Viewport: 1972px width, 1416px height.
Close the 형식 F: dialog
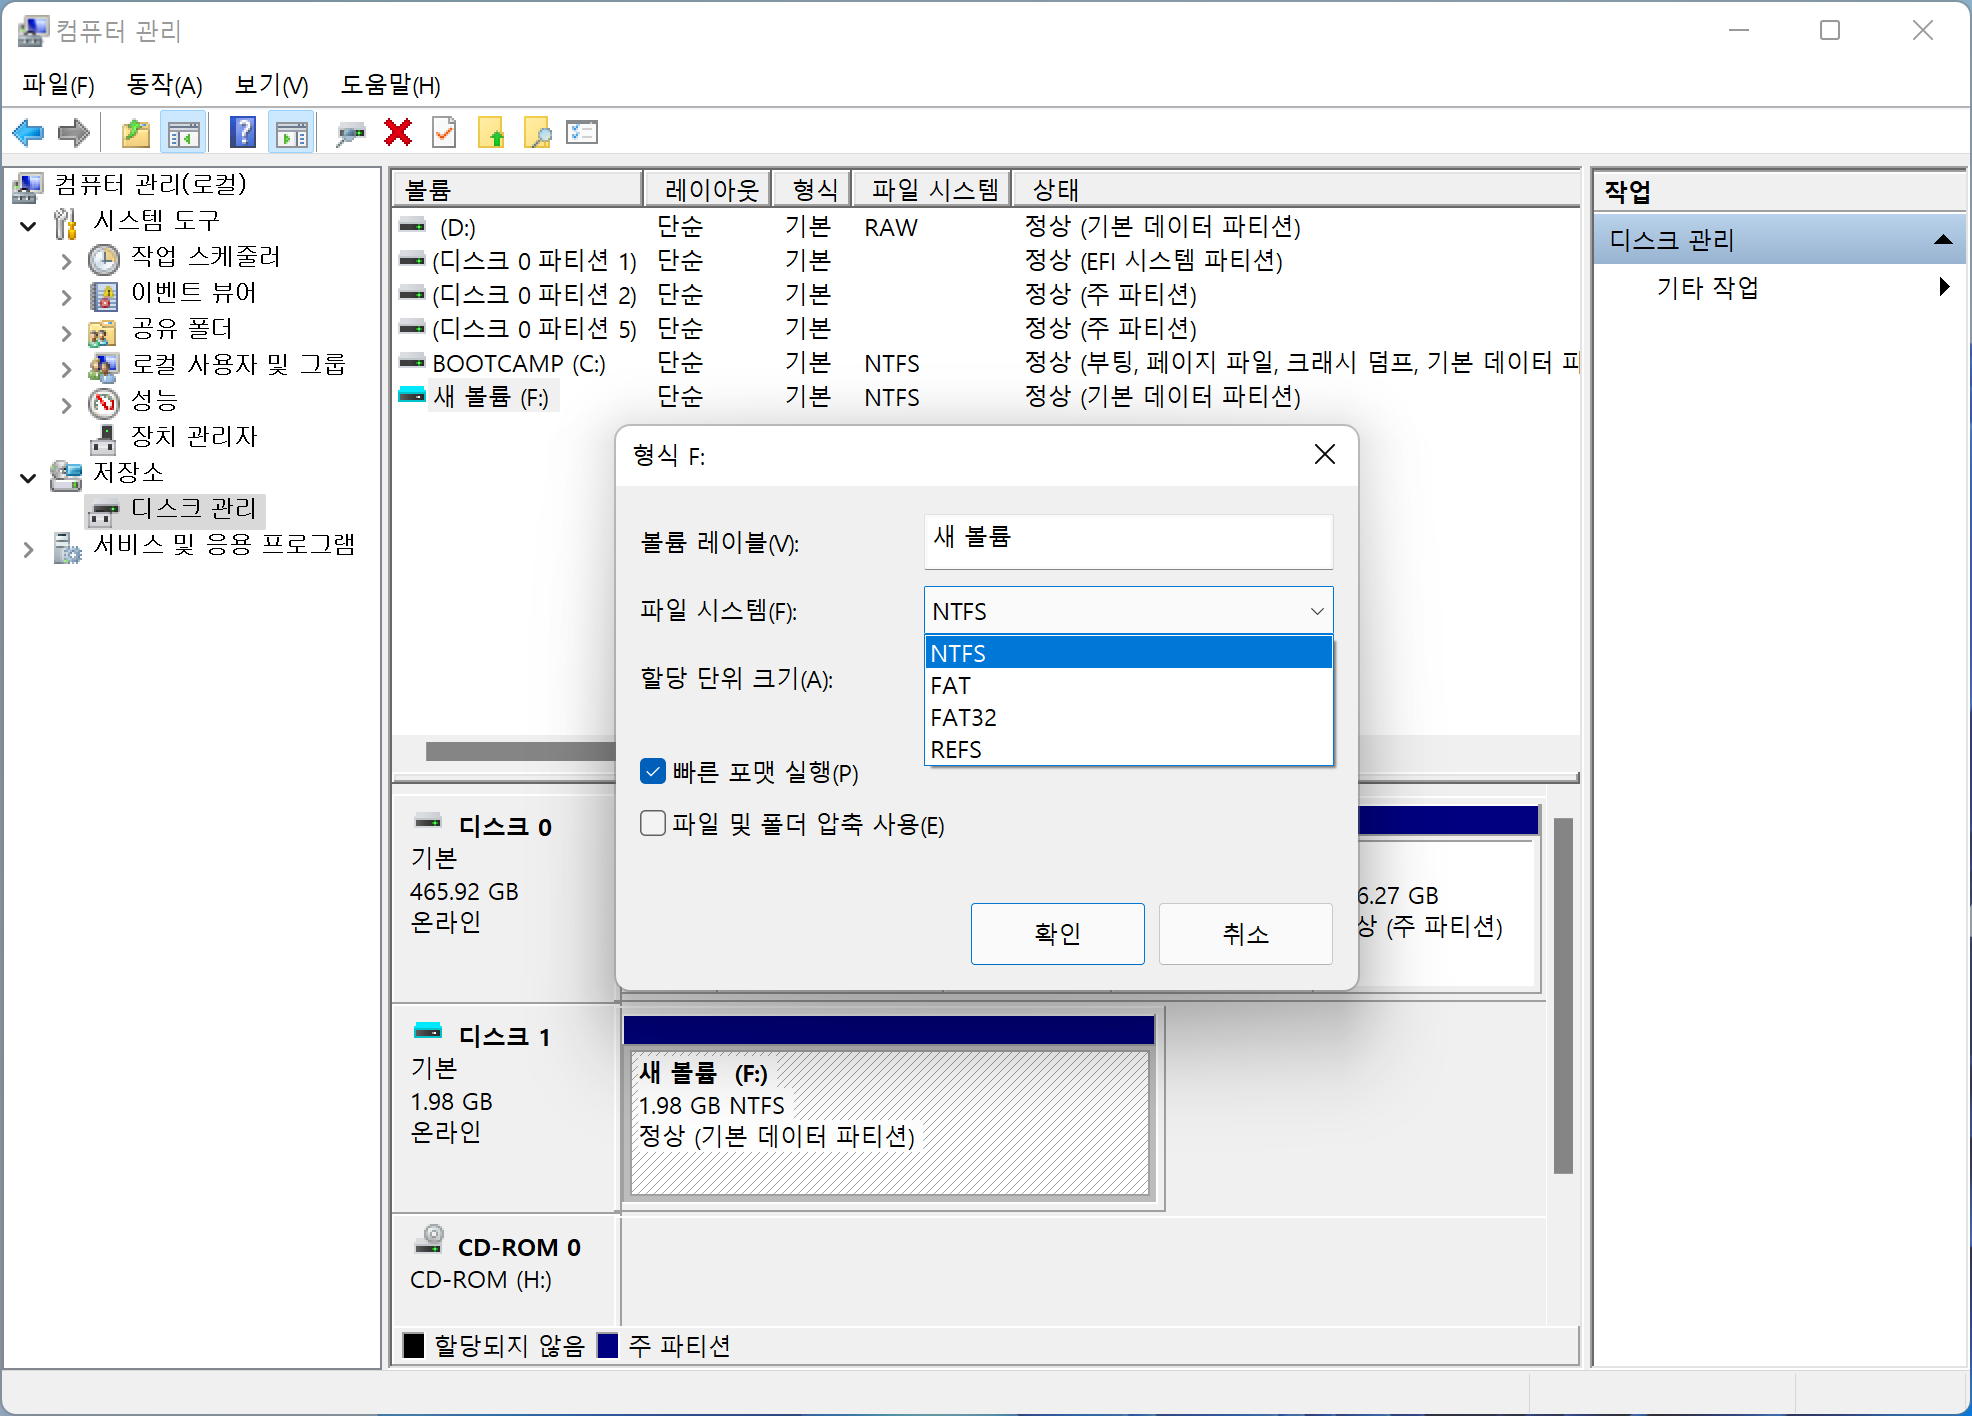click(1324, 454)
